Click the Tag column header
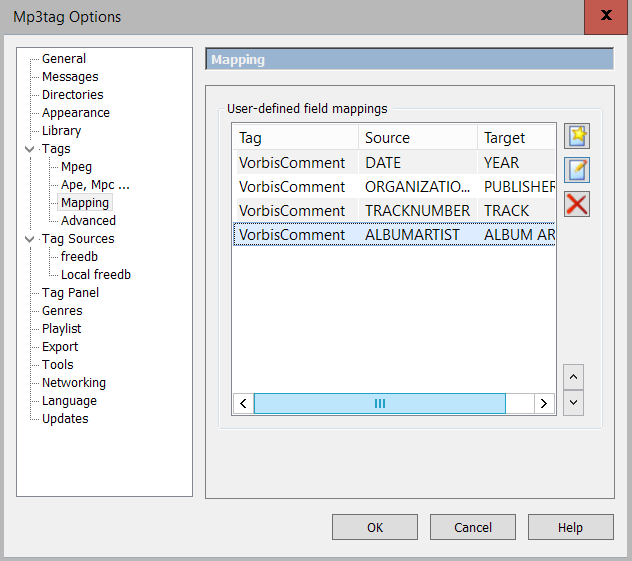This screenshot has width=632, height=561. pos(295,138)
